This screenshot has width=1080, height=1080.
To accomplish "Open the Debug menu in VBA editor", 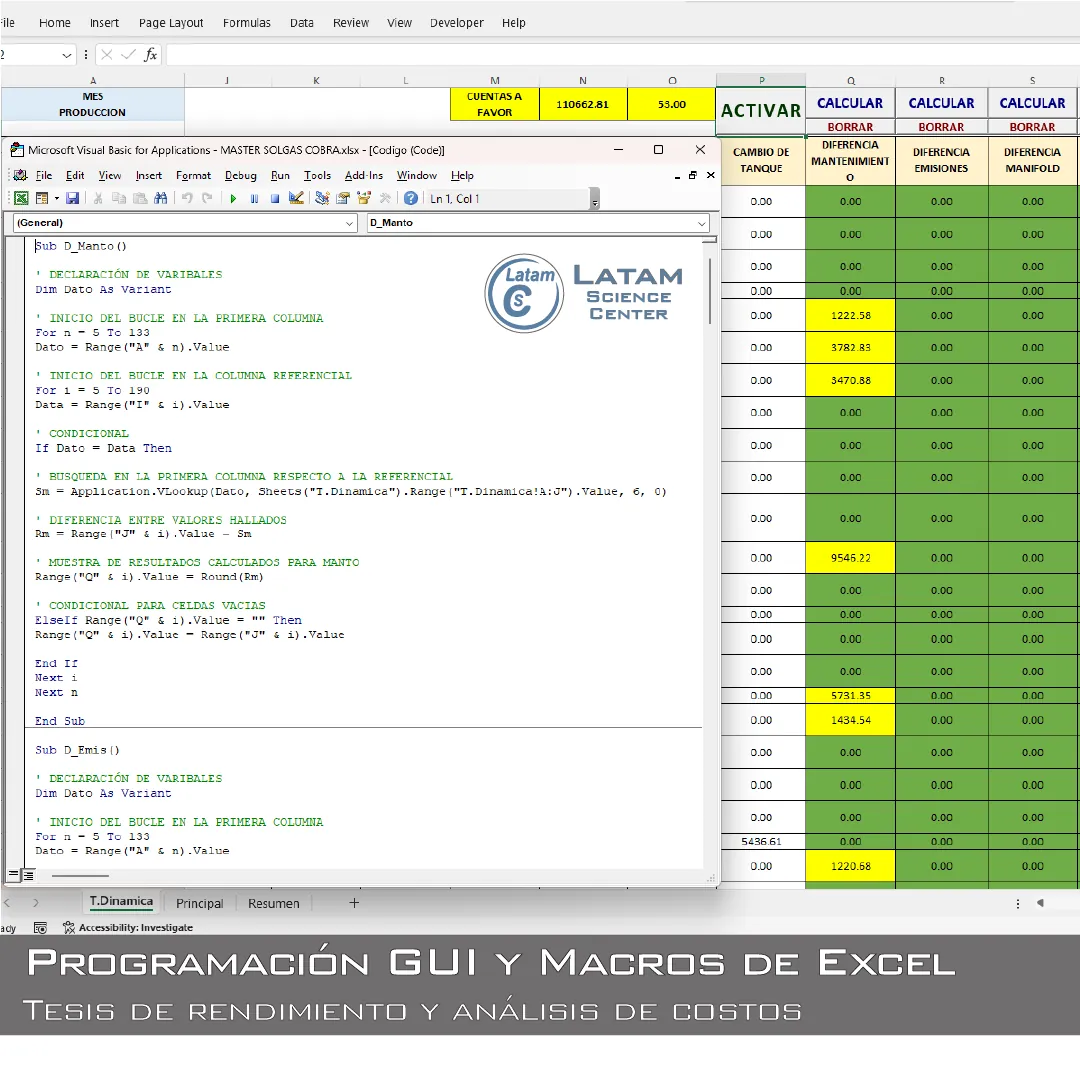I will click(240, 175).
